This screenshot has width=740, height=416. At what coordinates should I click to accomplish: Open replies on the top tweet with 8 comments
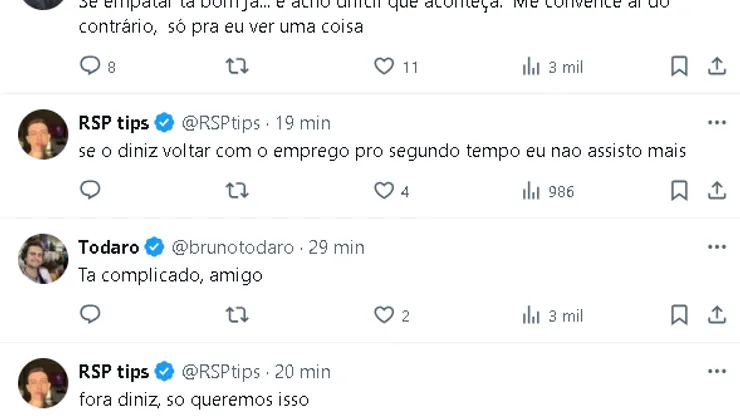[90, 66]
